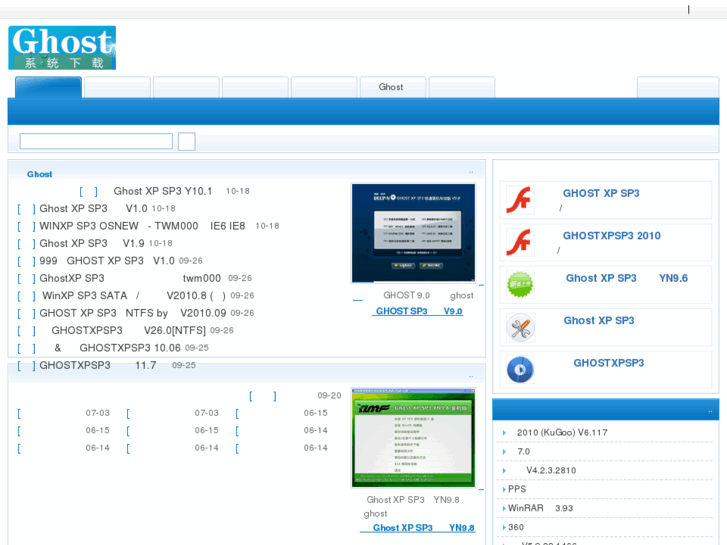Viewport: 727px width, 545px height.
Task: Open the Ghost XP SP3 link beside the tools icon
Action: (x=599, y=321)
